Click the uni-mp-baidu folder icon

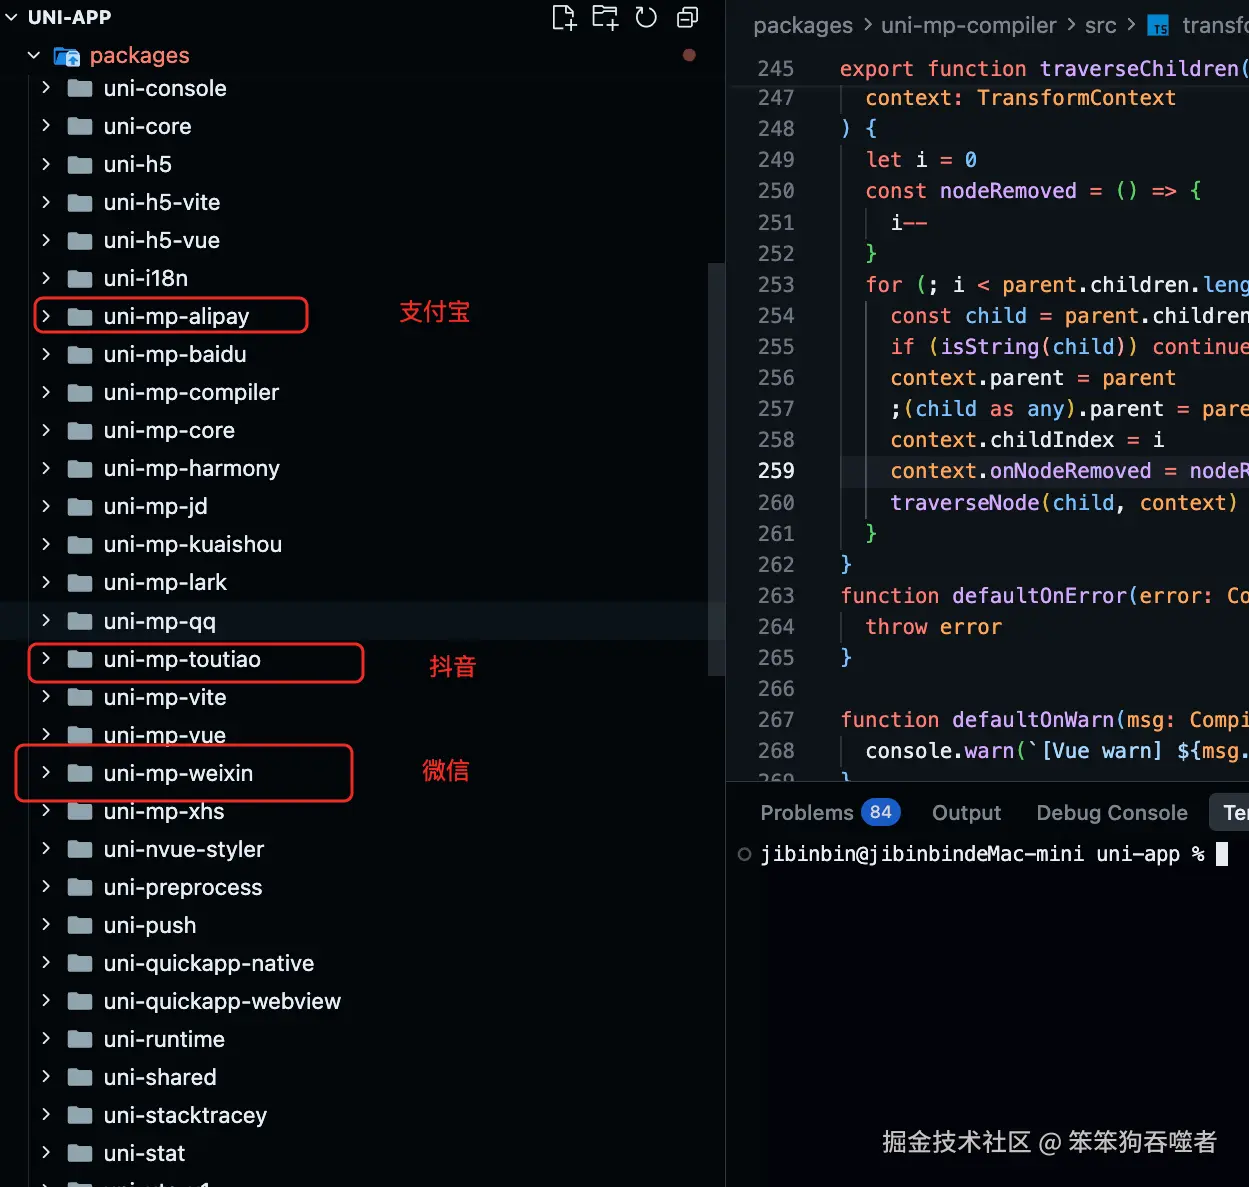point(80,355)
